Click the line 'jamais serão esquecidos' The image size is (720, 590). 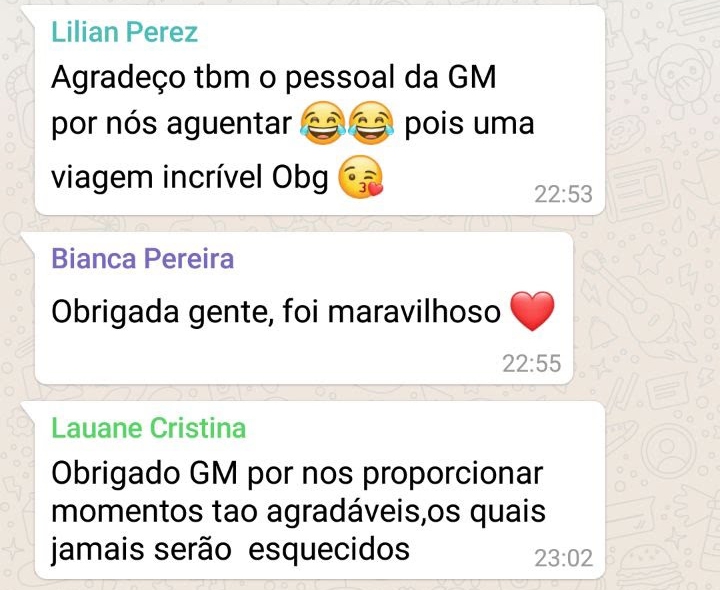coord(230,549)
